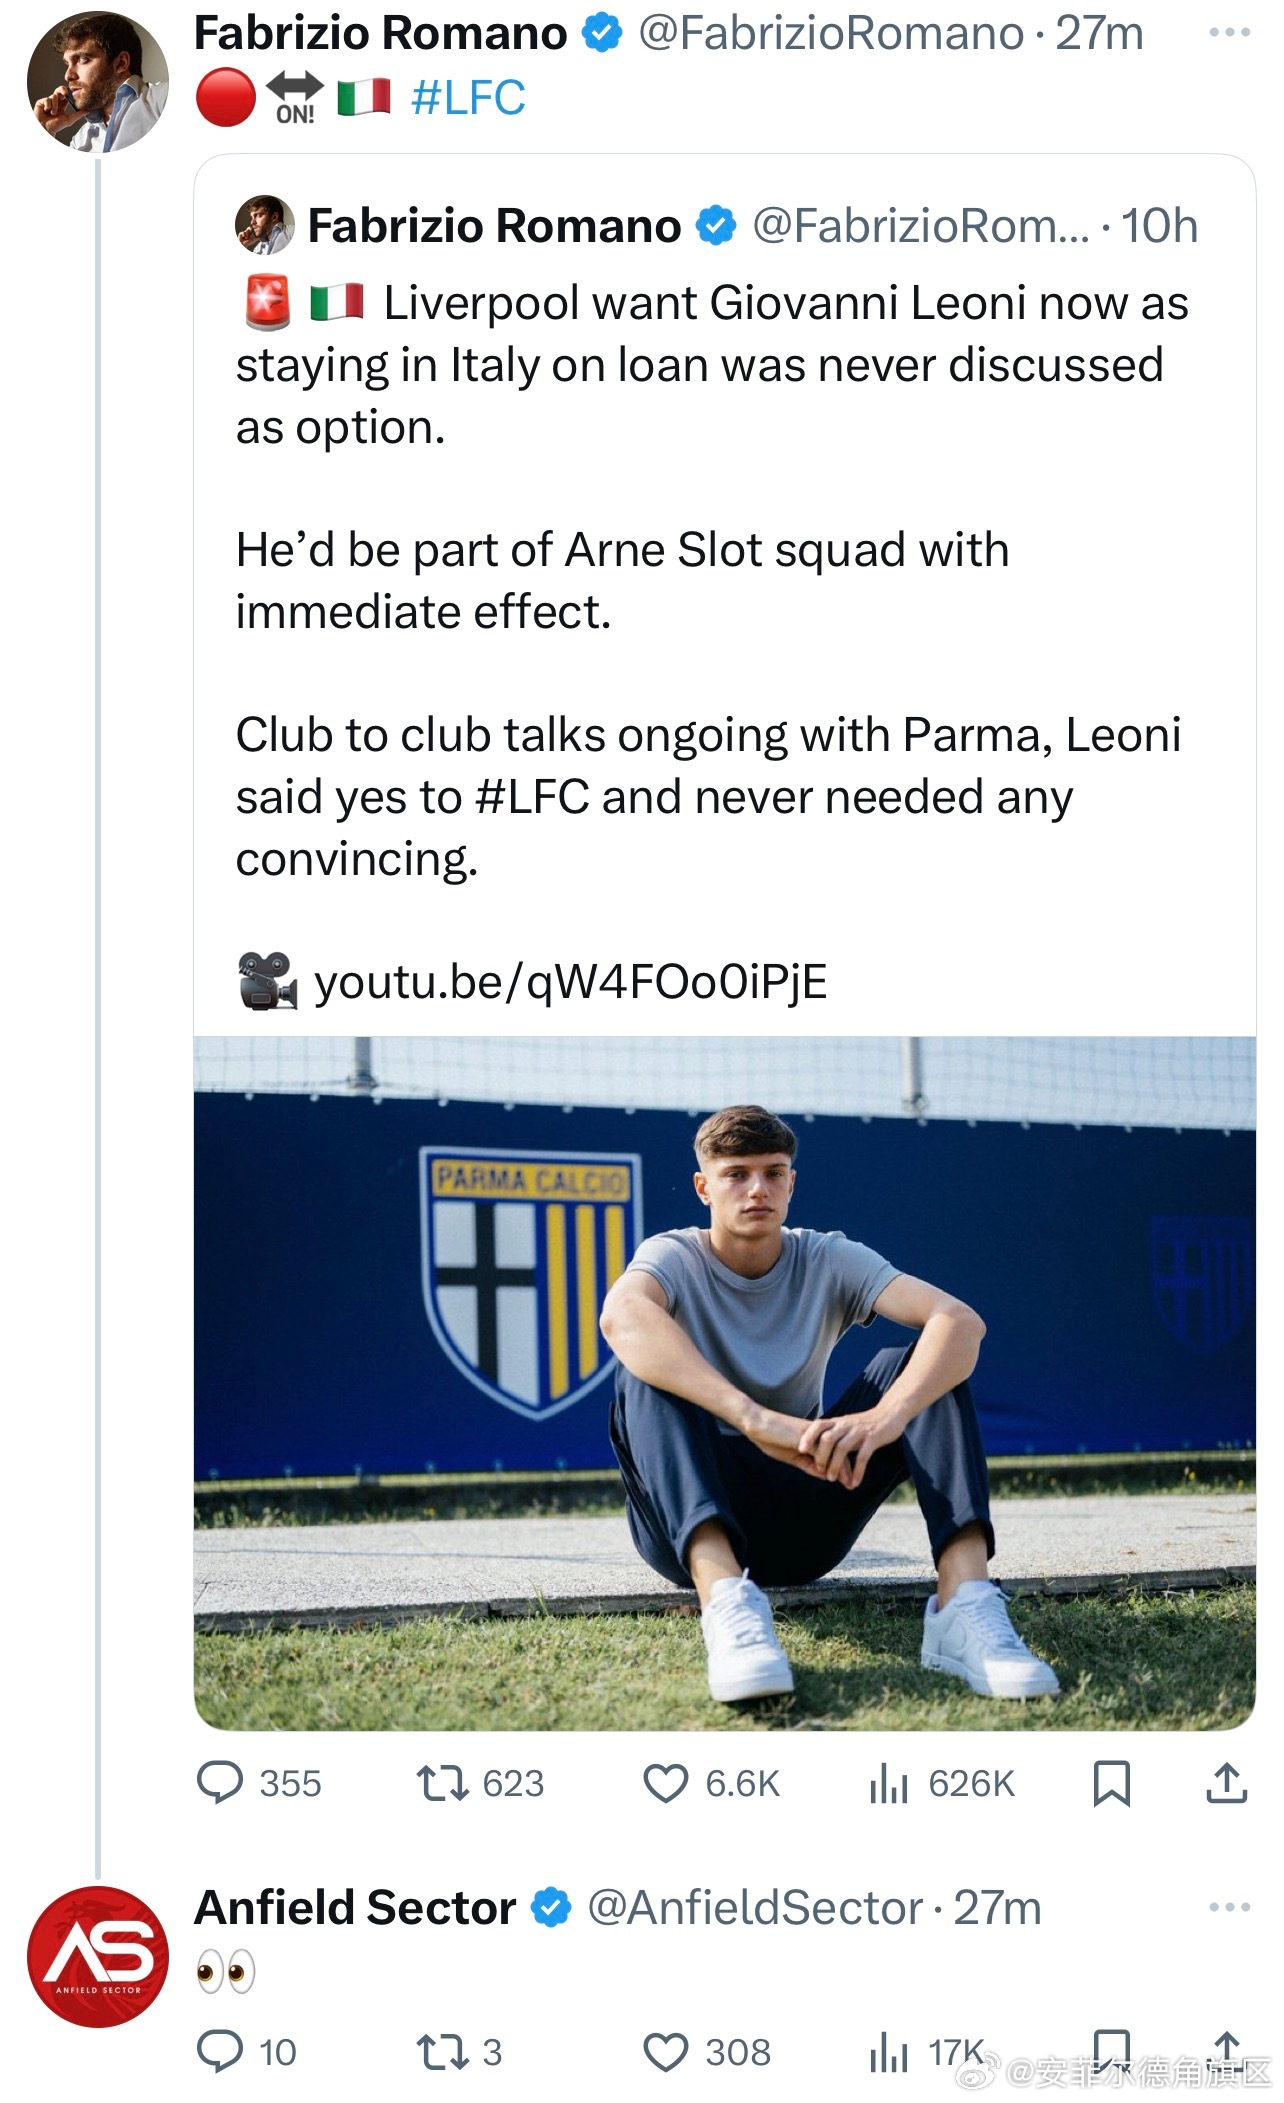This screenshot has width=1284, height=2103.
Task: Open #LFC hashtag inside quoted tweet text
Action: coord(533,797)
